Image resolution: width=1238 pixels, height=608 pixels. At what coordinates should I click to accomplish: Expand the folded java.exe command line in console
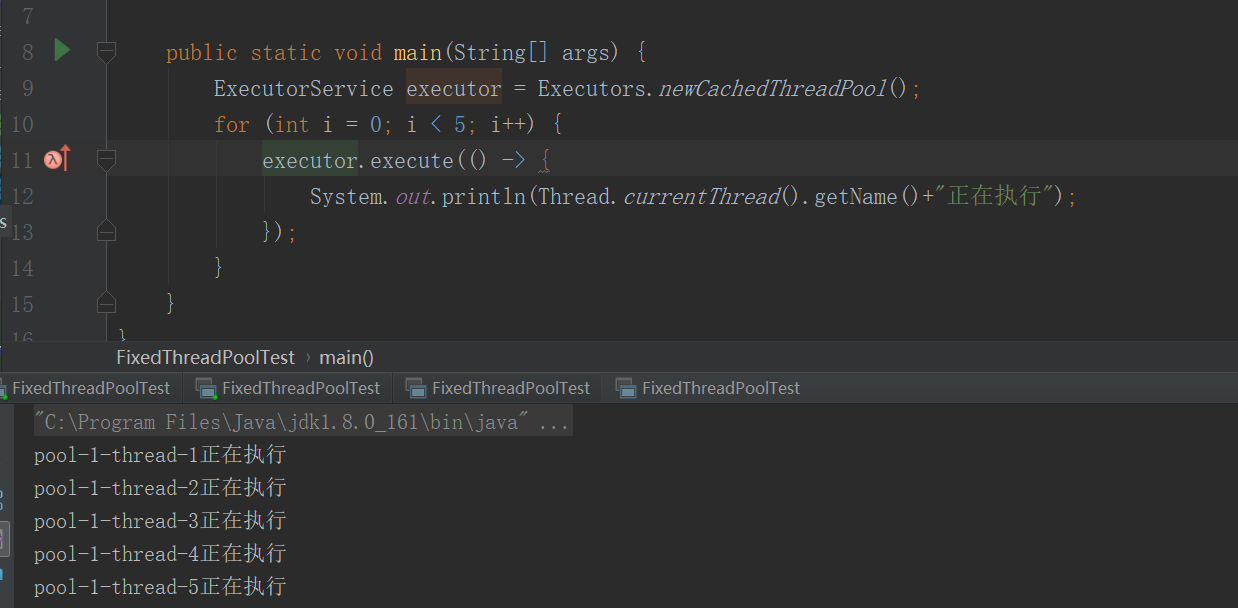(x=553, y=422)
